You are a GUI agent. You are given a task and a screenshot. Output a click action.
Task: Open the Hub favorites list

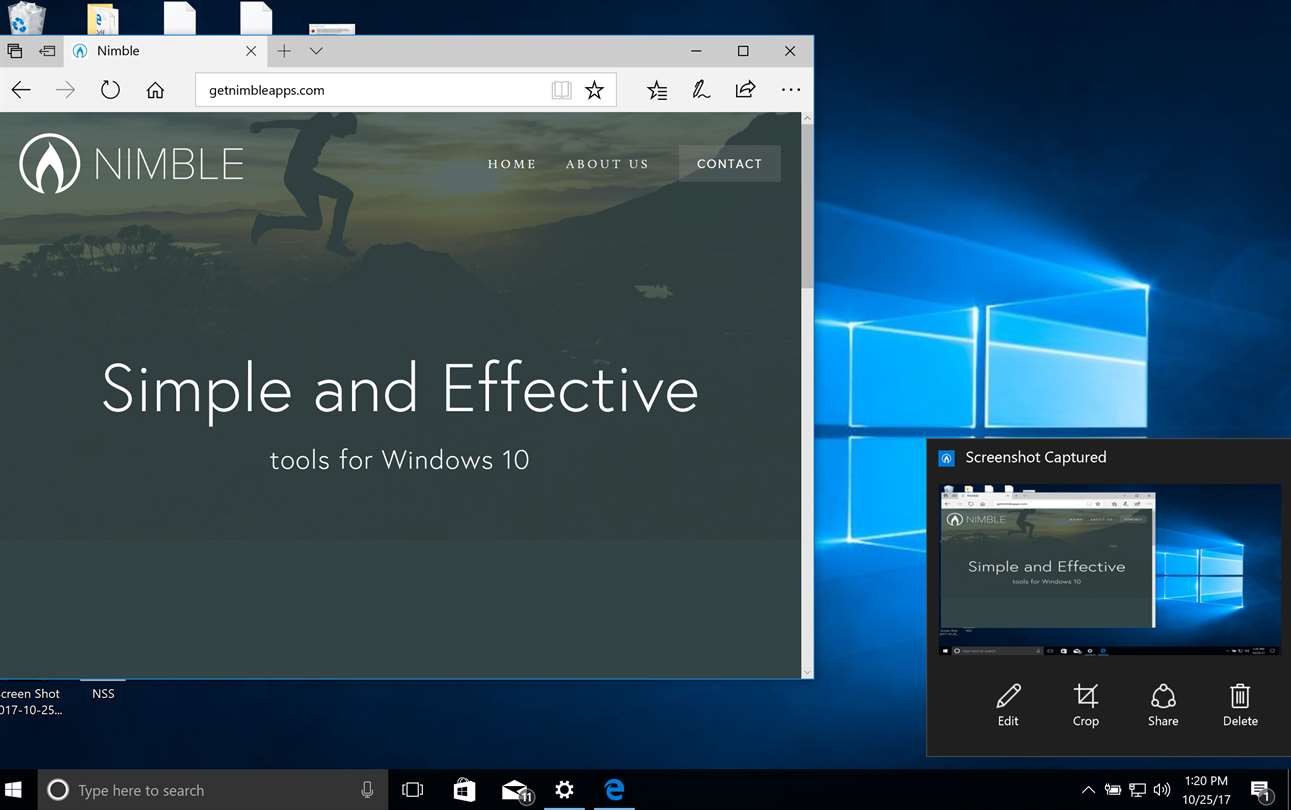pos(657,90)
